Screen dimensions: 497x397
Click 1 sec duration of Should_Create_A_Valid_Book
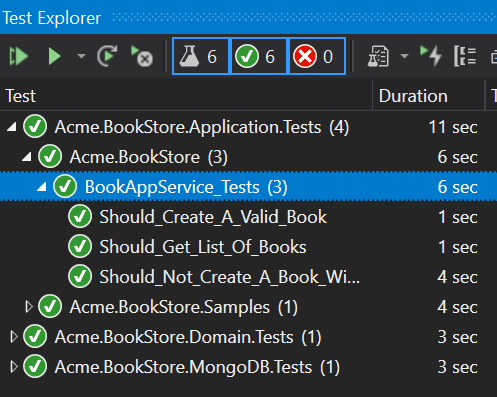(458, 217)
